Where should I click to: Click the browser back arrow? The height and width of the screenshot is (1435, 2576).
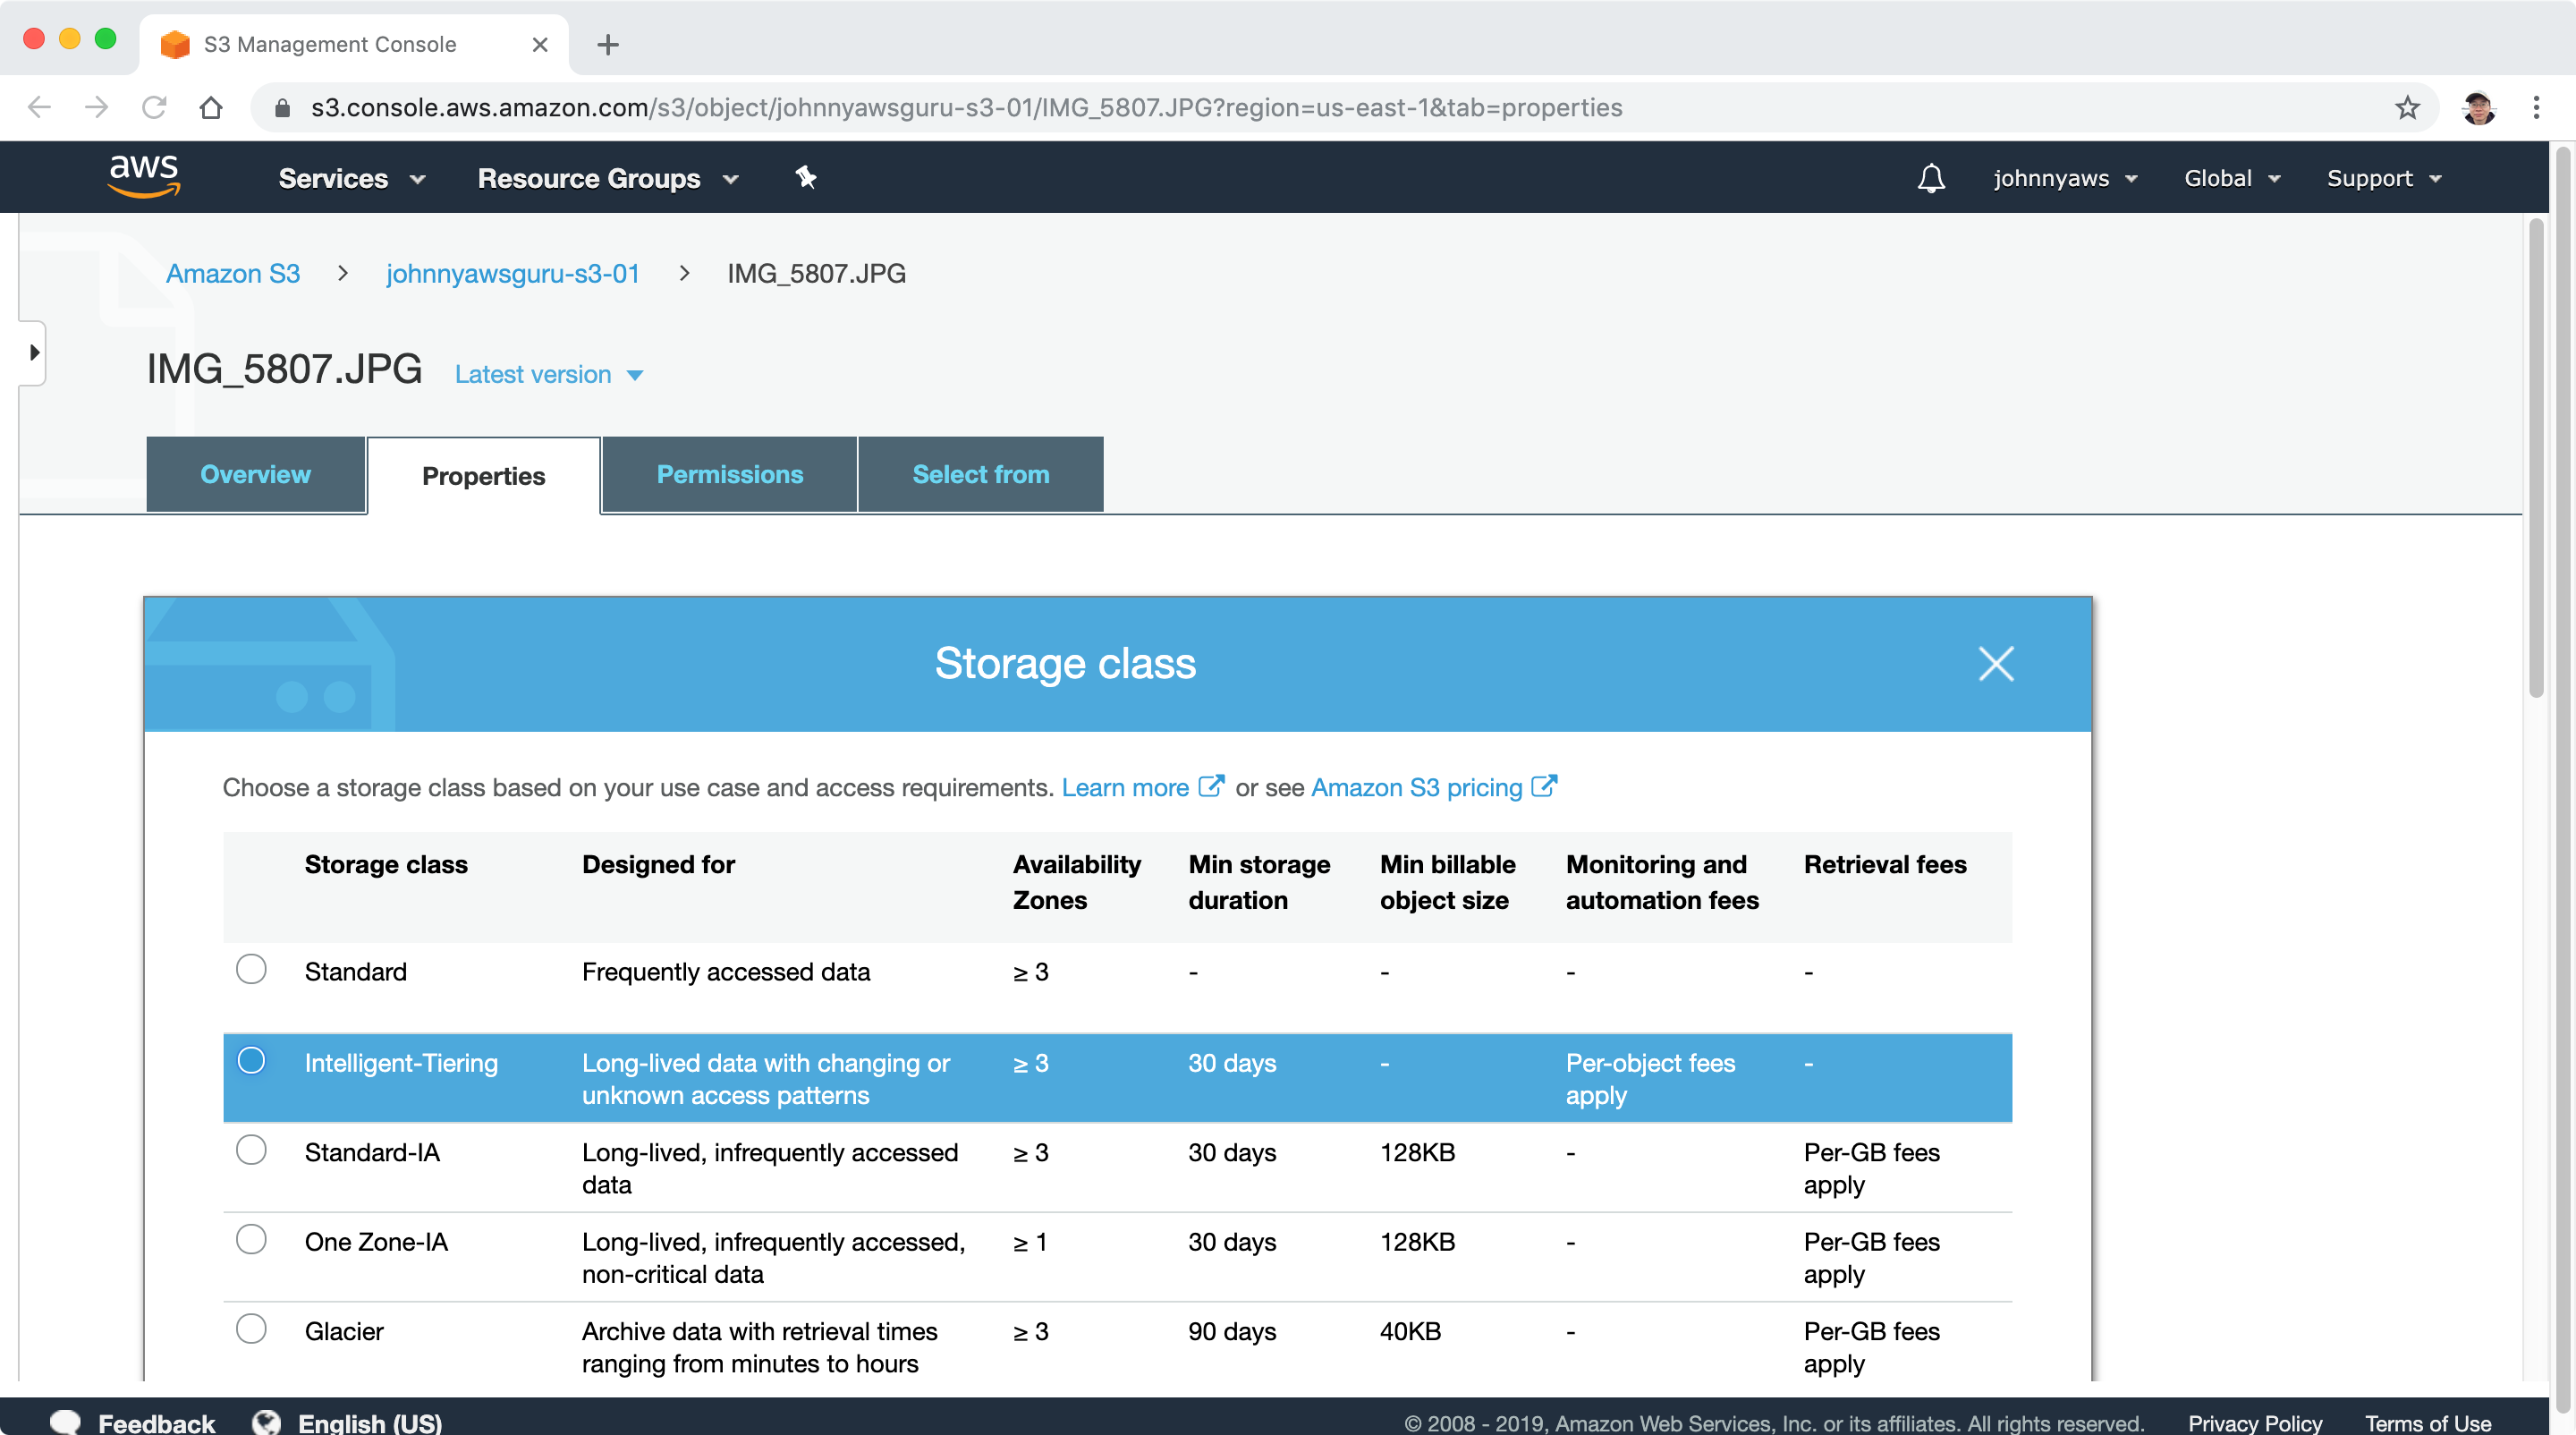coord(39,107)
